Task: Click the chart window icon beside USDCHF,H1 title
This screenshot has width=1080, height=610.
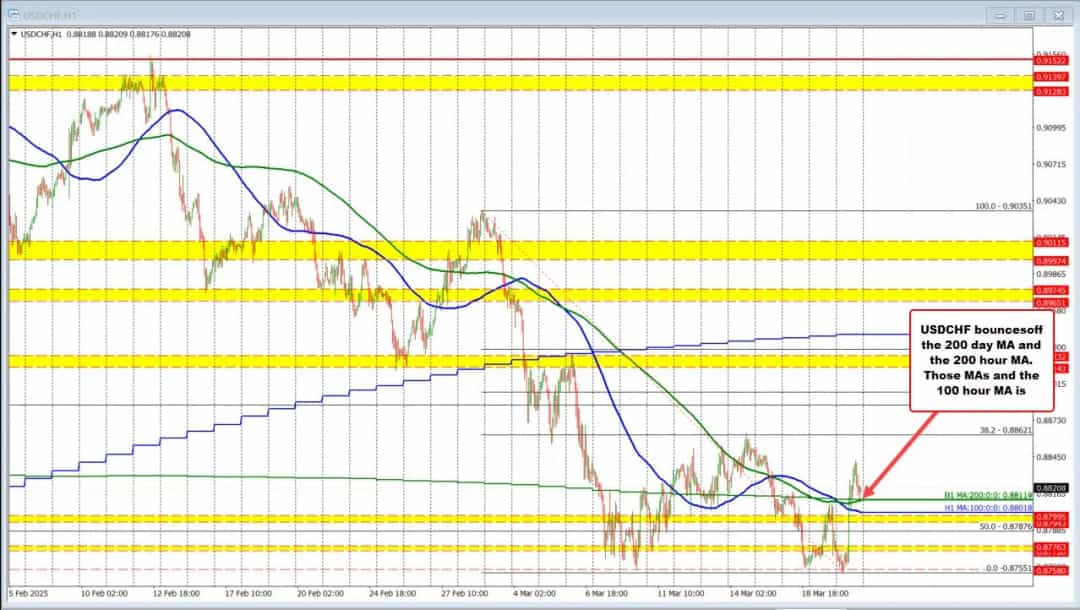Action: pos(16,16)
